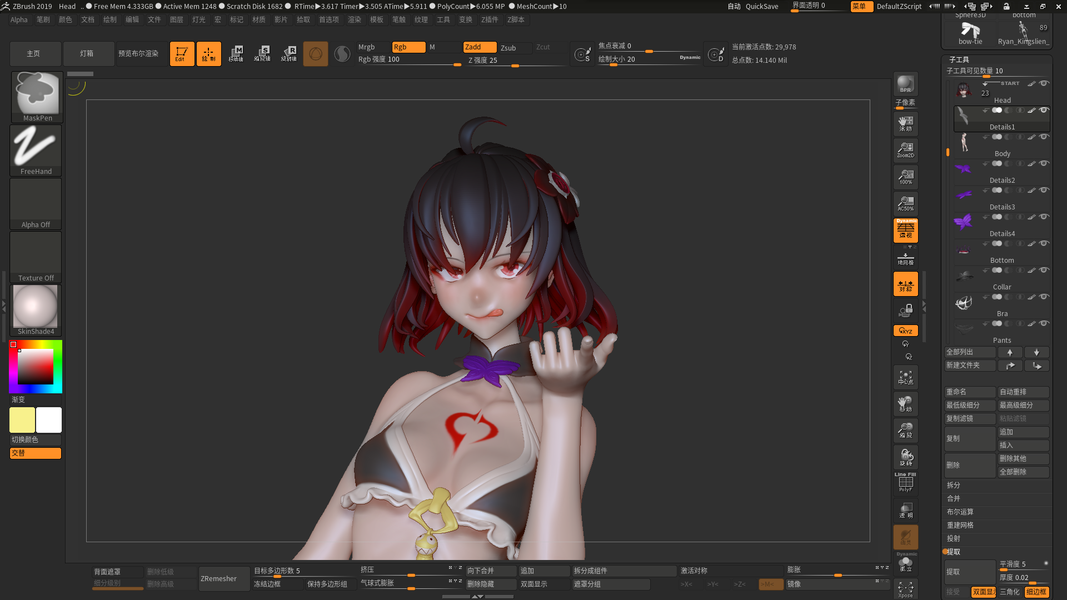The width and height of the screenshot is (1067, 600).
Task: Toggle local symmetry icon
Action: [x=906, y=284]
